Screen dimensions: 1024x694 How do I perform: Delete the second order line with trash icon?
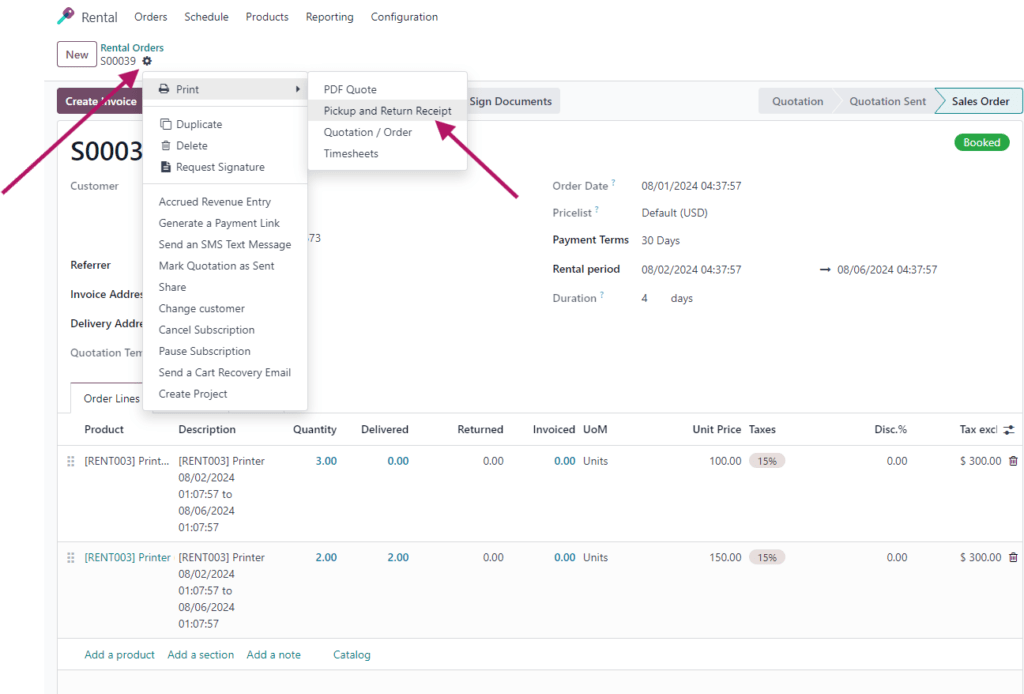pyautogui.click(x=1013, y=557)
